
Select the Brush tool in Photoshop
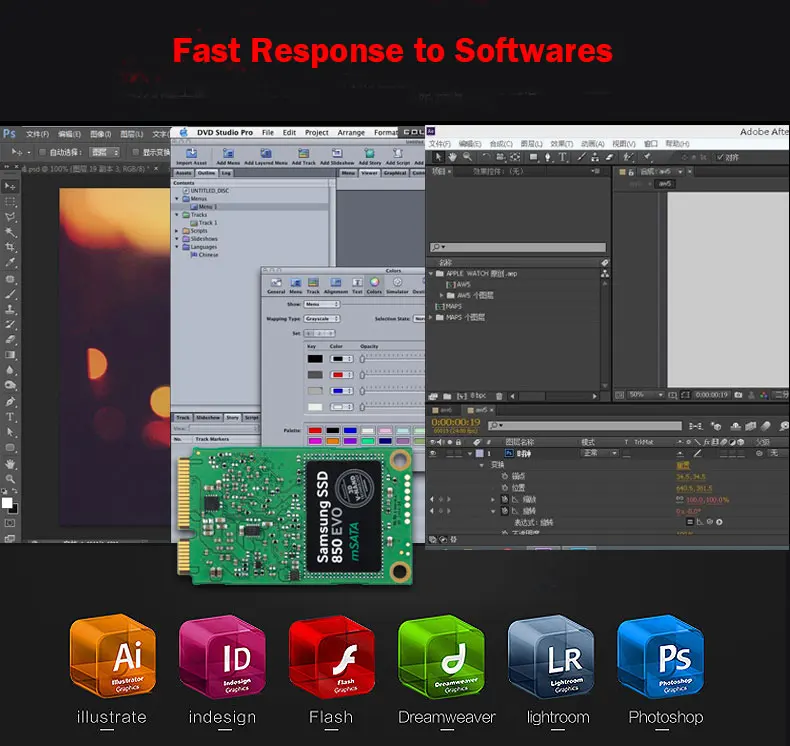(x=10, y=294)
